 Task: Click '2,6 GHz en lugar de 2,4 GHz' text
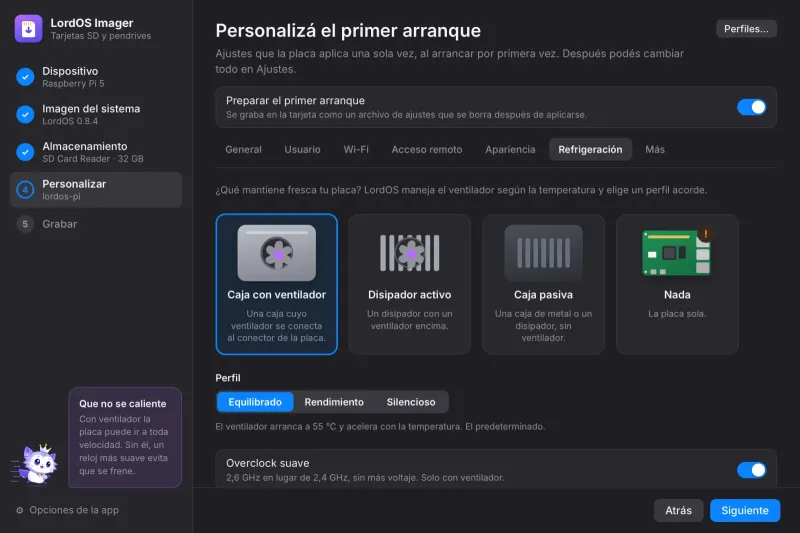pos(365,478)
